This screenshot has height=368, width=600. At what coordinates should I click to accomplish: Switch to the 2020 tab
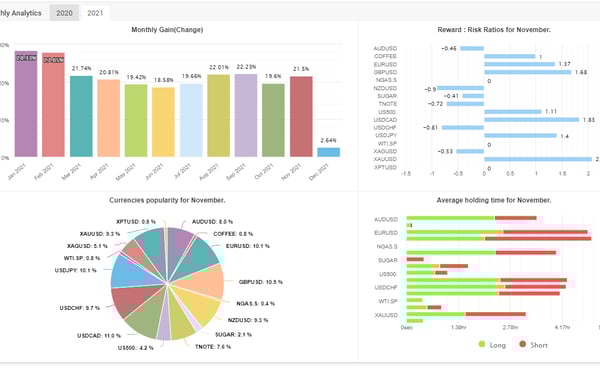pyautogui.click(x=64, y=13)
